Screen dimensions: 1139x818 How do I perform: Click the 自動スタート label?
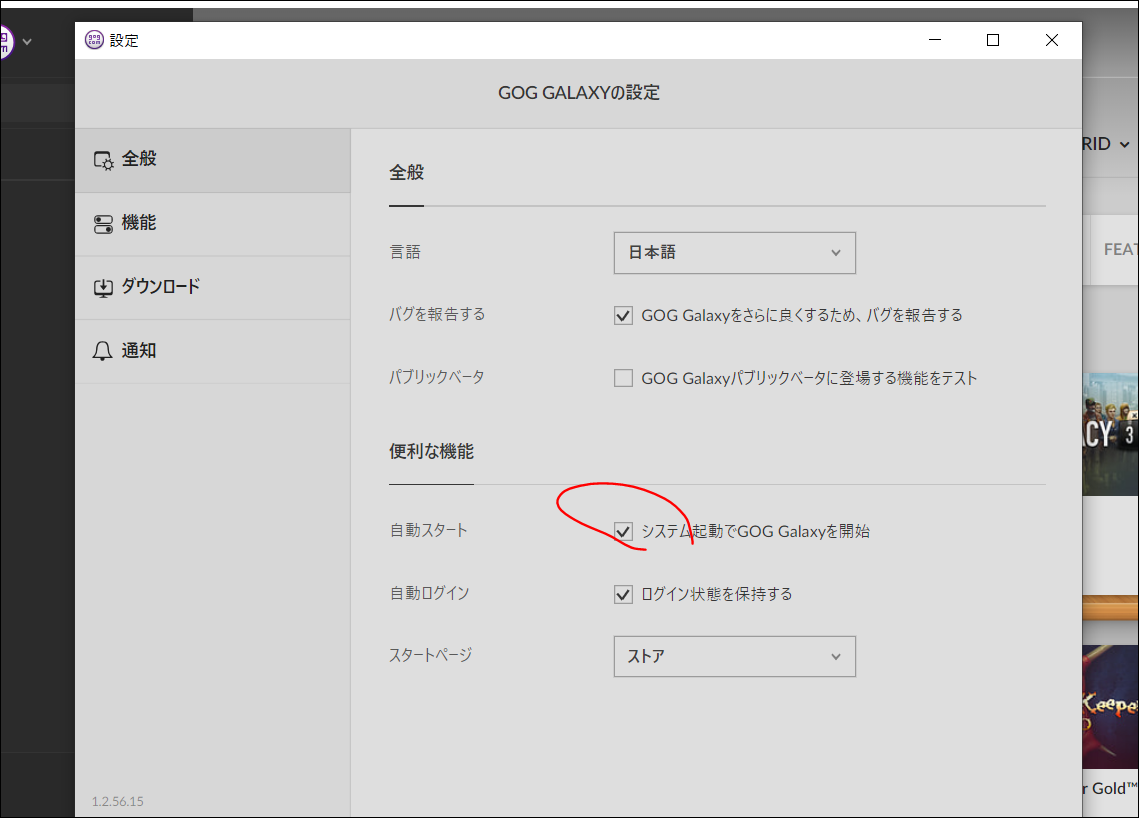(429, 530)
